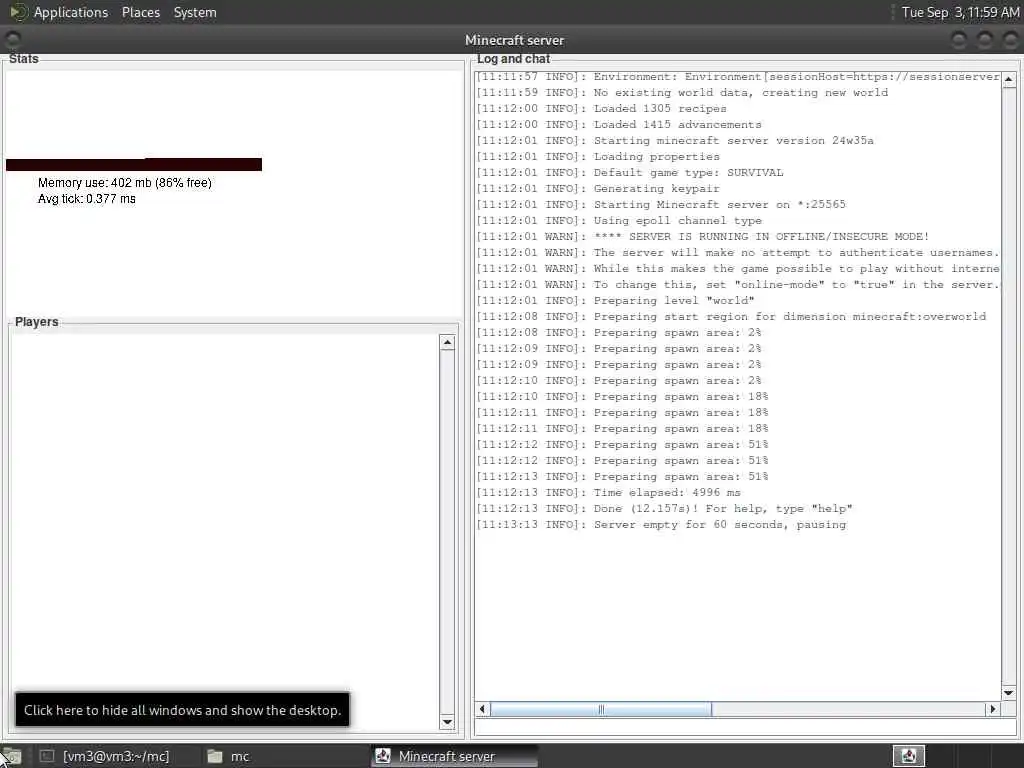Click the Applications menu logo icon

coord(18,12)
